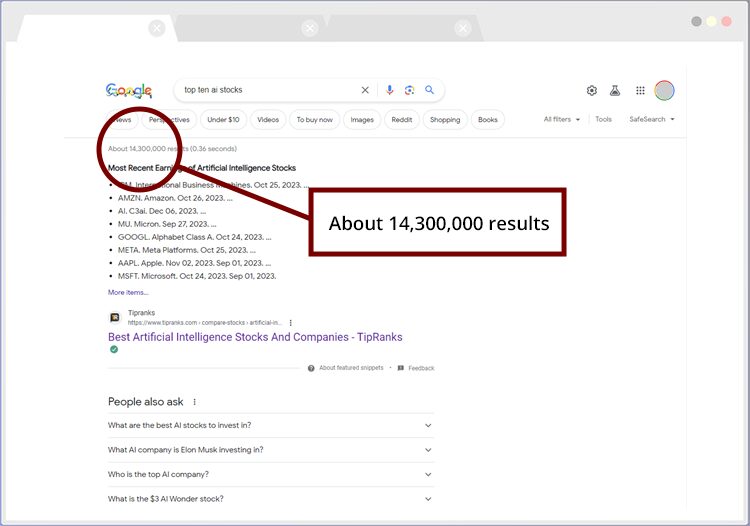Expand "What are the best AI stocks" question
The height and width of the screenshot is (526, 750).
428,425
